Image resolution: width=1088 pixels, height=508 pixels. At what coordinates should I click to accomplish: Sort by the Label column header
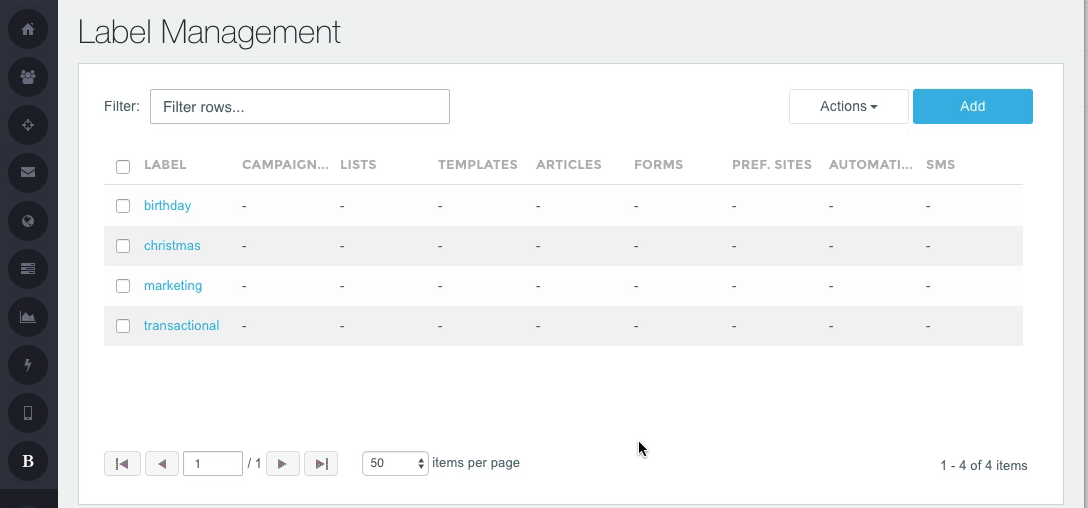[x=165, y=165]
